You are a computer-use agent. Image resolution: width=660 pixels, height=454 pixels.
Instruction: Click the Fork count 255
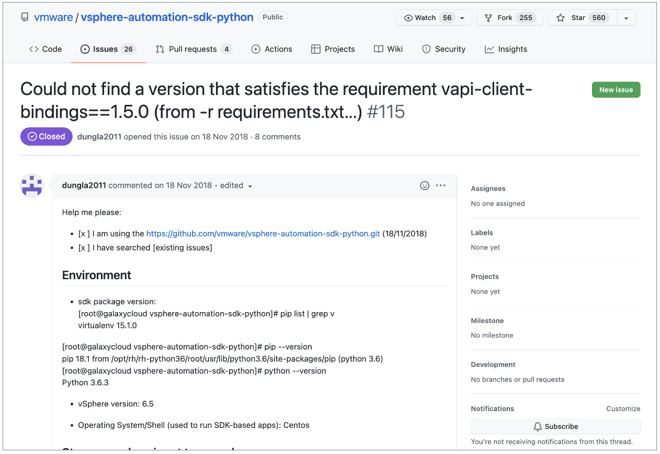pyautogui.click(x=525, y=18)
